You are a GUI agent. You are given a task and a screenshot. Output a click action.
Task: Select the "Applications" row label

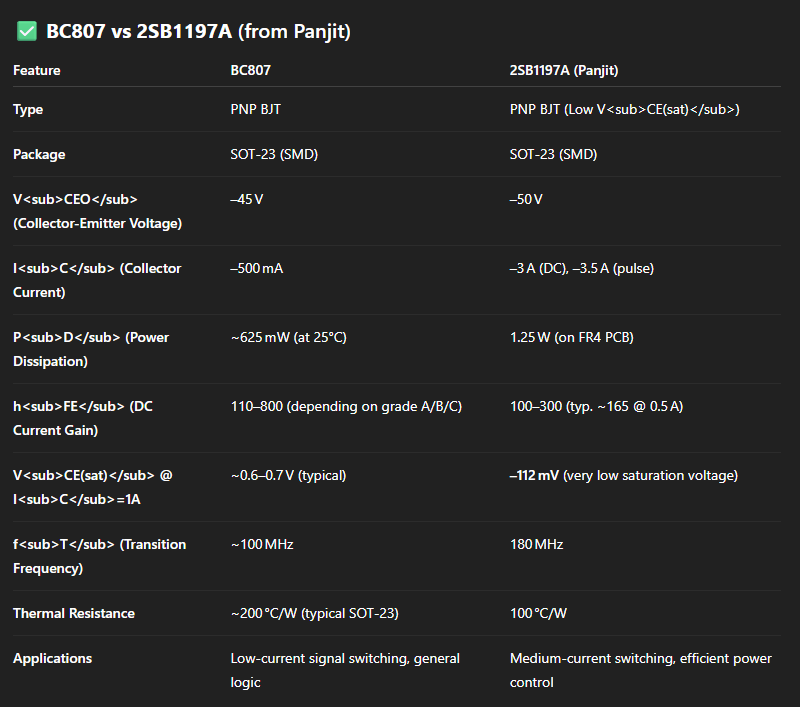click(53, 659)
